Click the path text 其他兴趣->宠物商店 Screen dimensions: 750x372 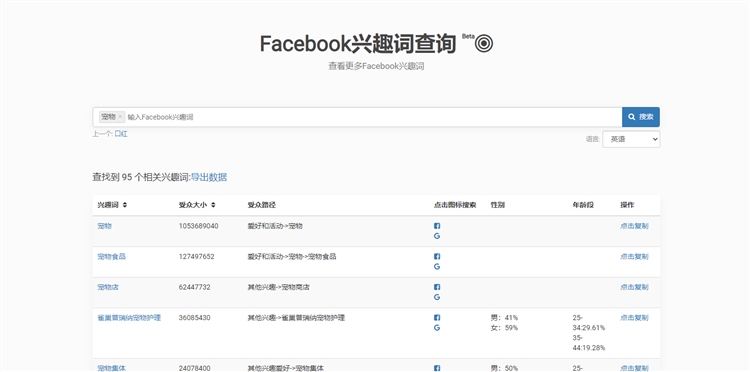point(278,287)
